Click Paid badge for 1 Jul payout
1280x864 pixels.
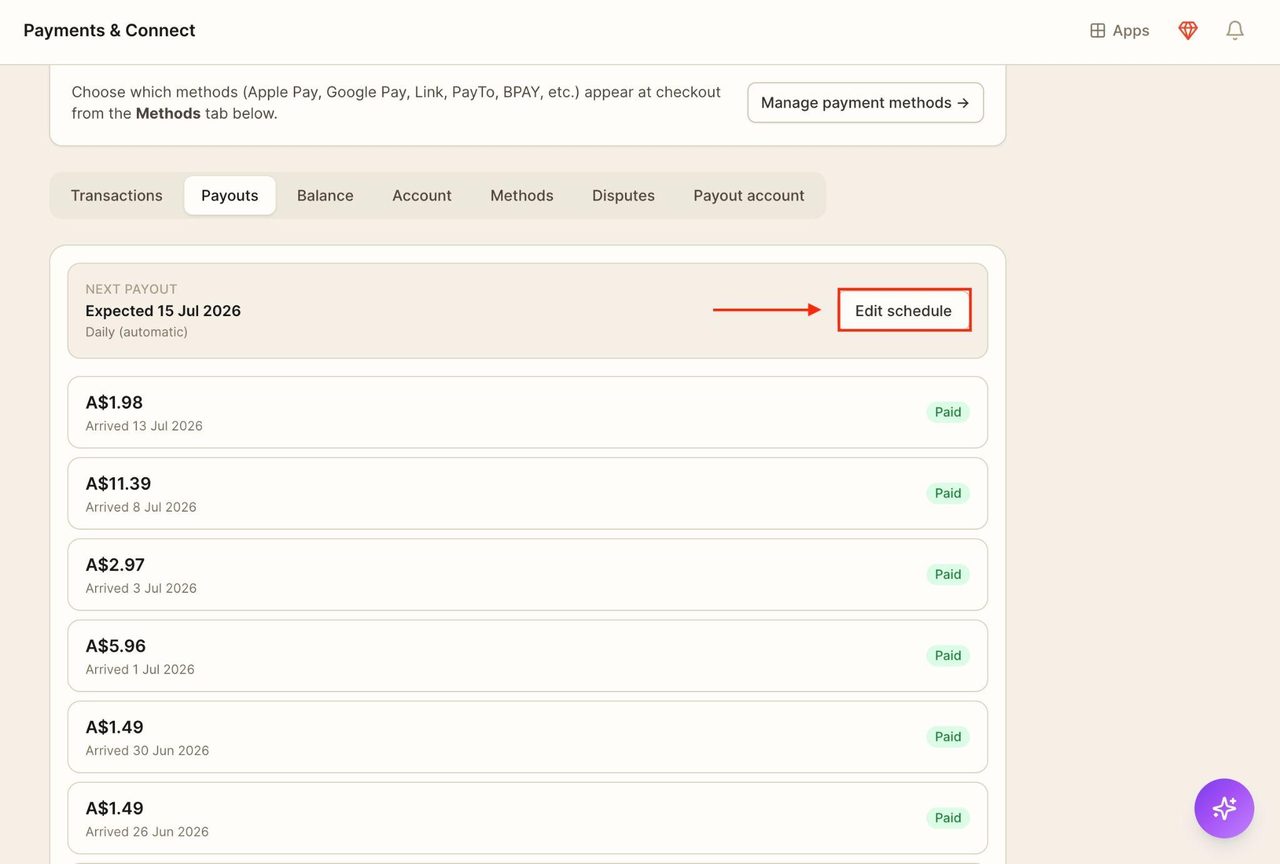coord(948,655)
